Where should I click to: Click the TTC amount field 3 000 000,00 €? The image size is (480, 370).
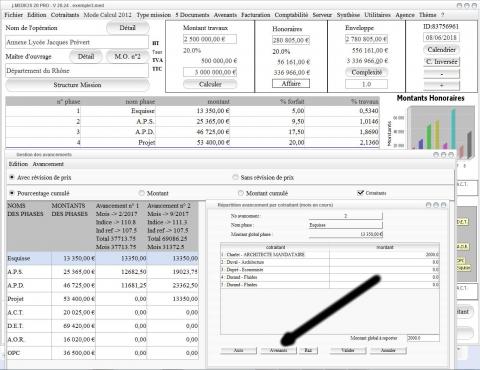pos(210,72)
